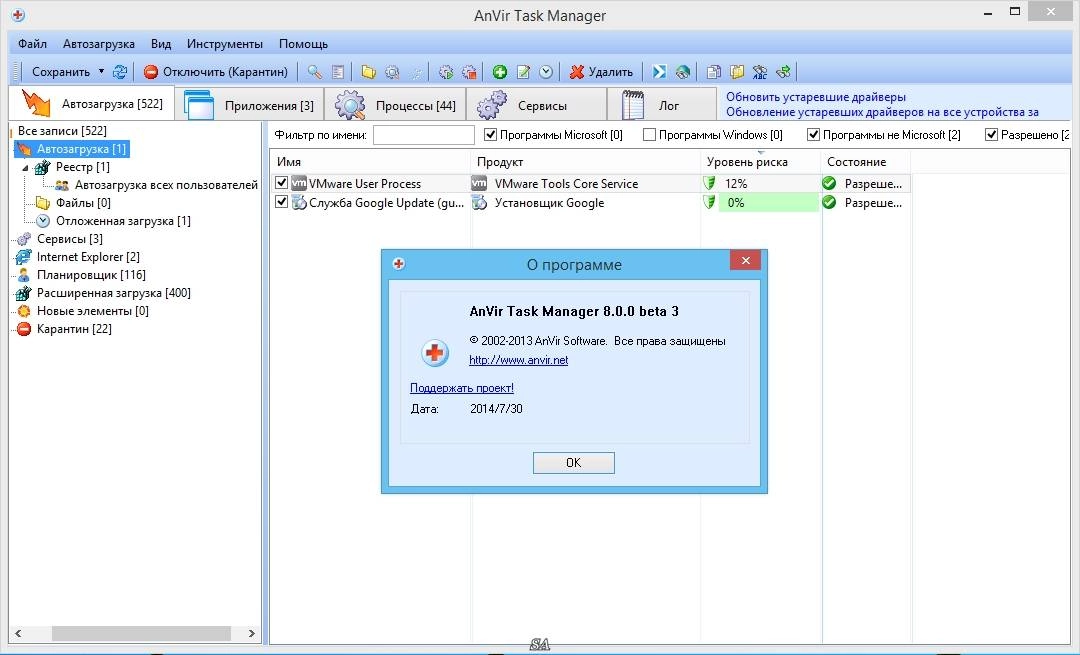Click the Обновить устаревшие драйверы link
Screen dimensions: 1080x655
(x=816, y=97)
